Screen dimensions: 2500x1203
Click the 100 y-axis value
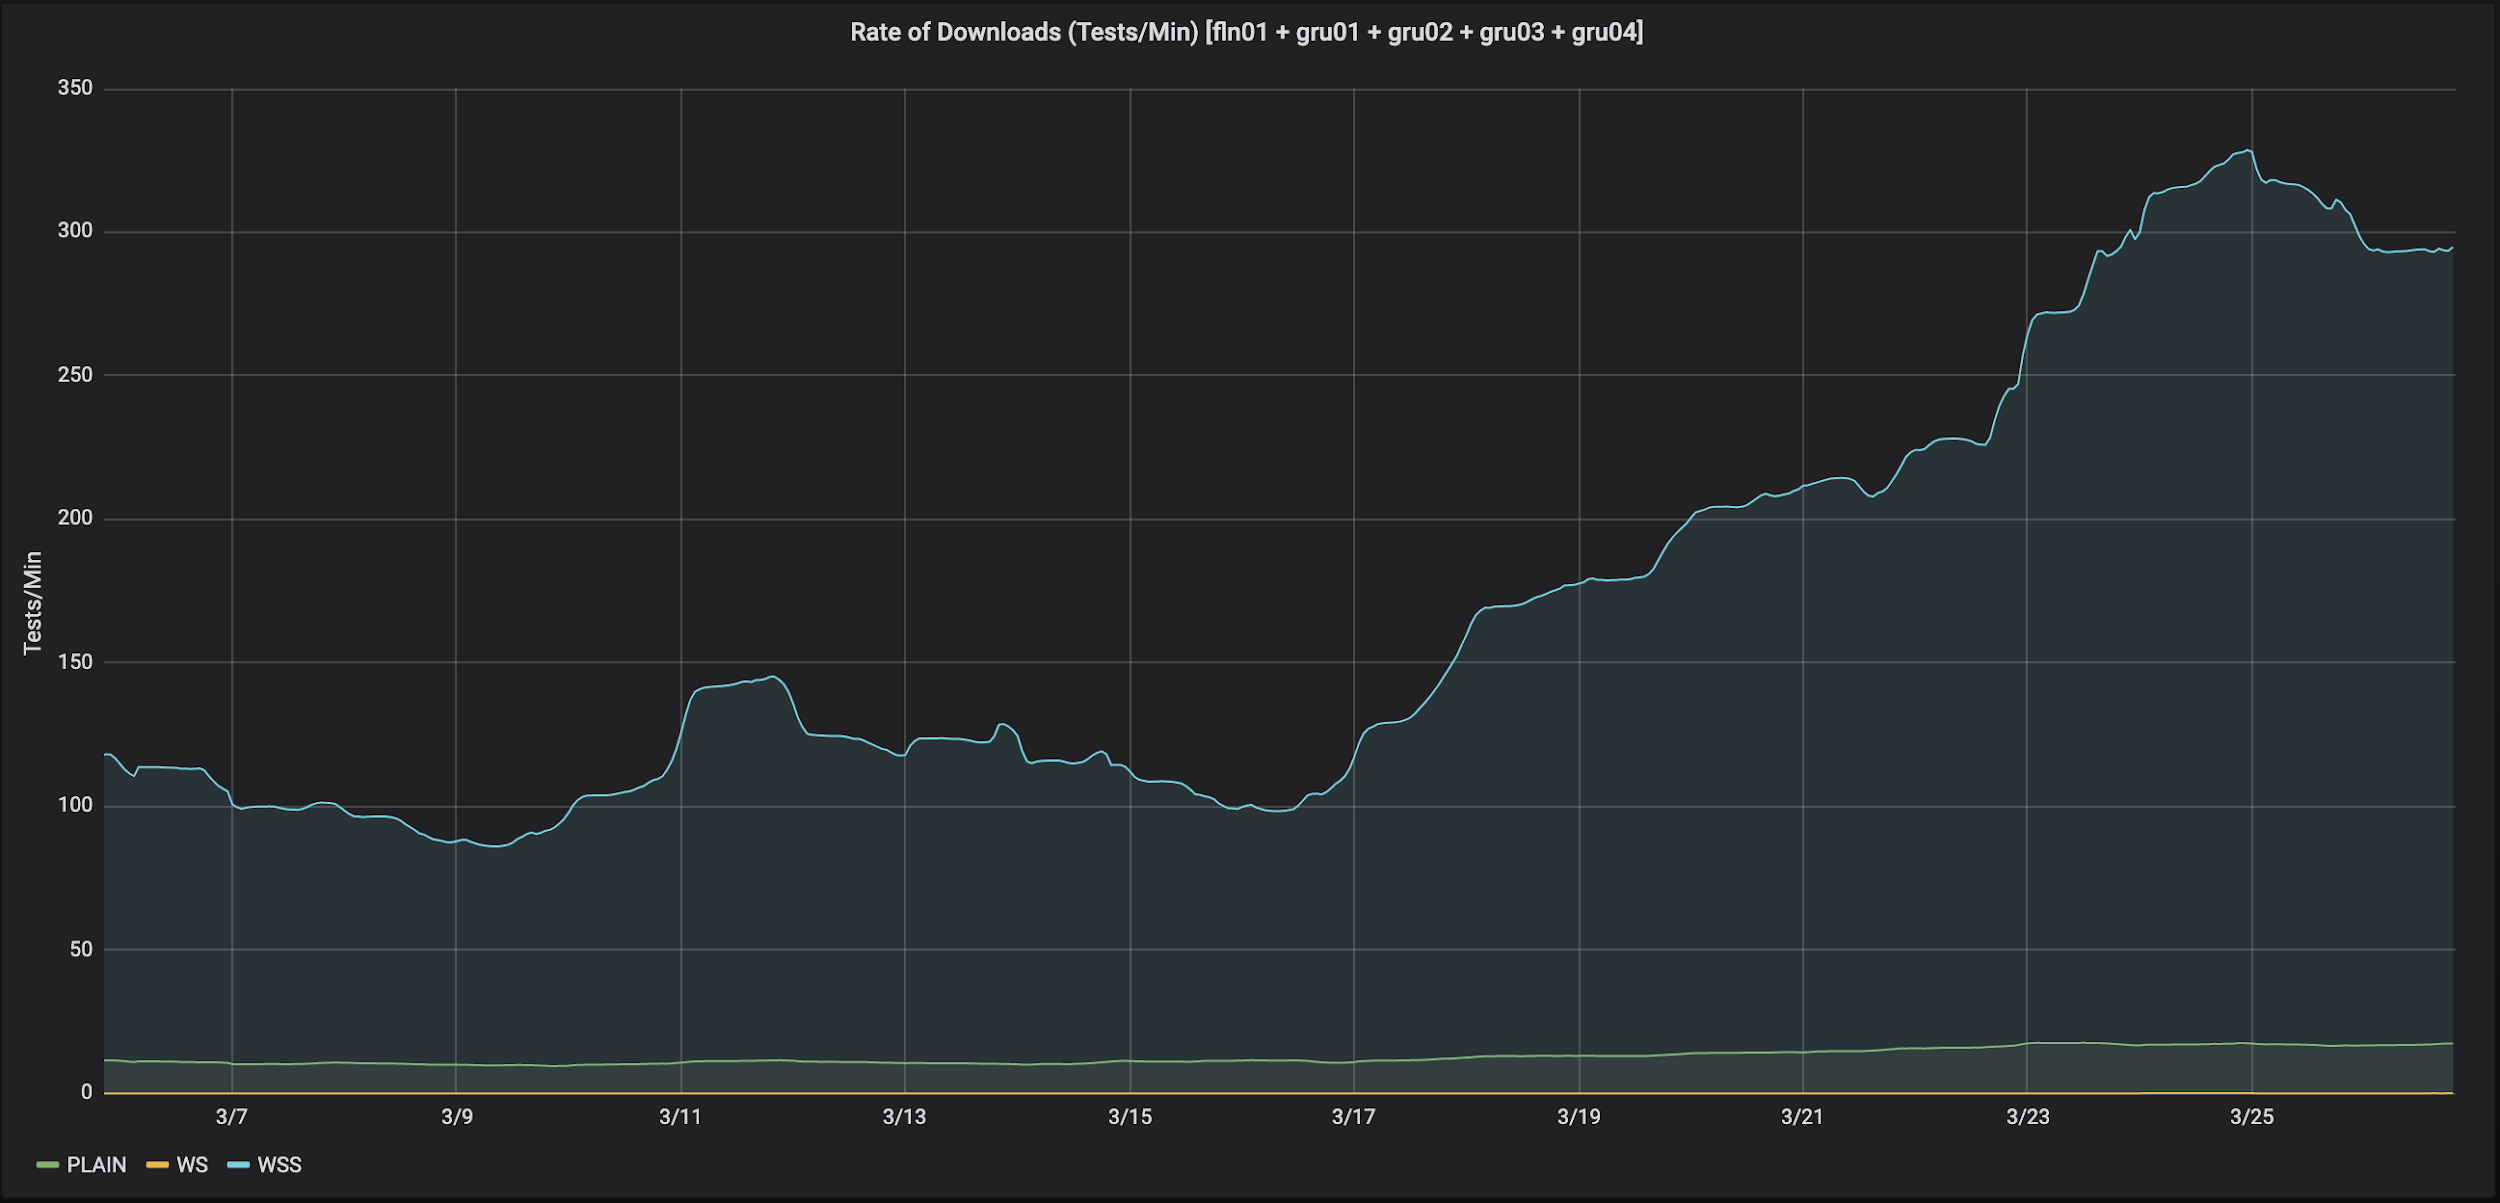click(x=75, y=805)
